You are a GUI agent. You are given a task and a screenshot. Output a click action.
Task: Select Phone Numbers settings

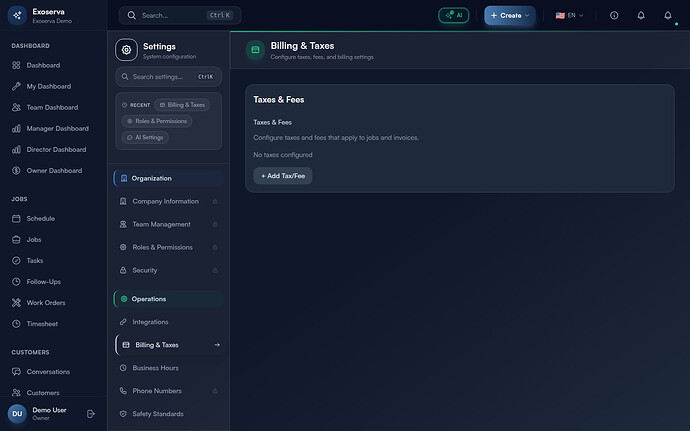pos(169,390)
